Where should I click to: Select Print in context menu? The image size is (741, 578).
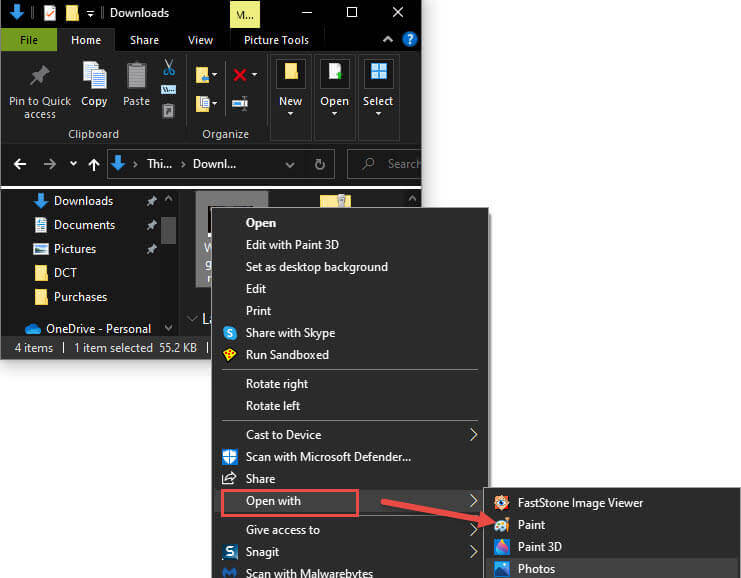(x=350, y=311)
